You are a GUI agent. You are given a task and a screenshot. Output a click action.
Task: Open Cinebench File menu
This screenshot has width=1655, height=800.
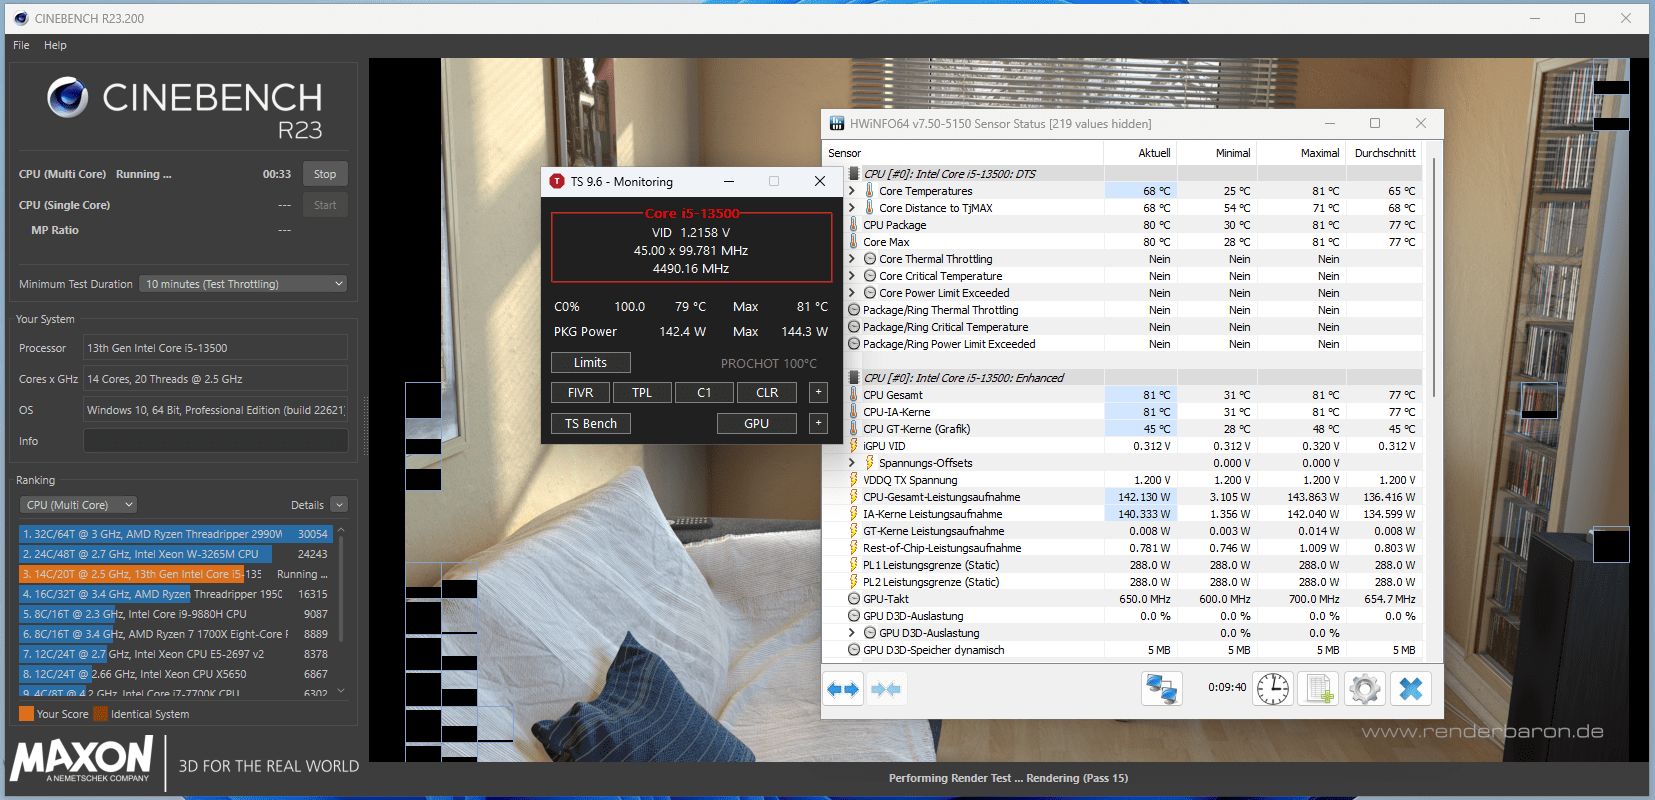pyautogui.click(x=21, y=45)
